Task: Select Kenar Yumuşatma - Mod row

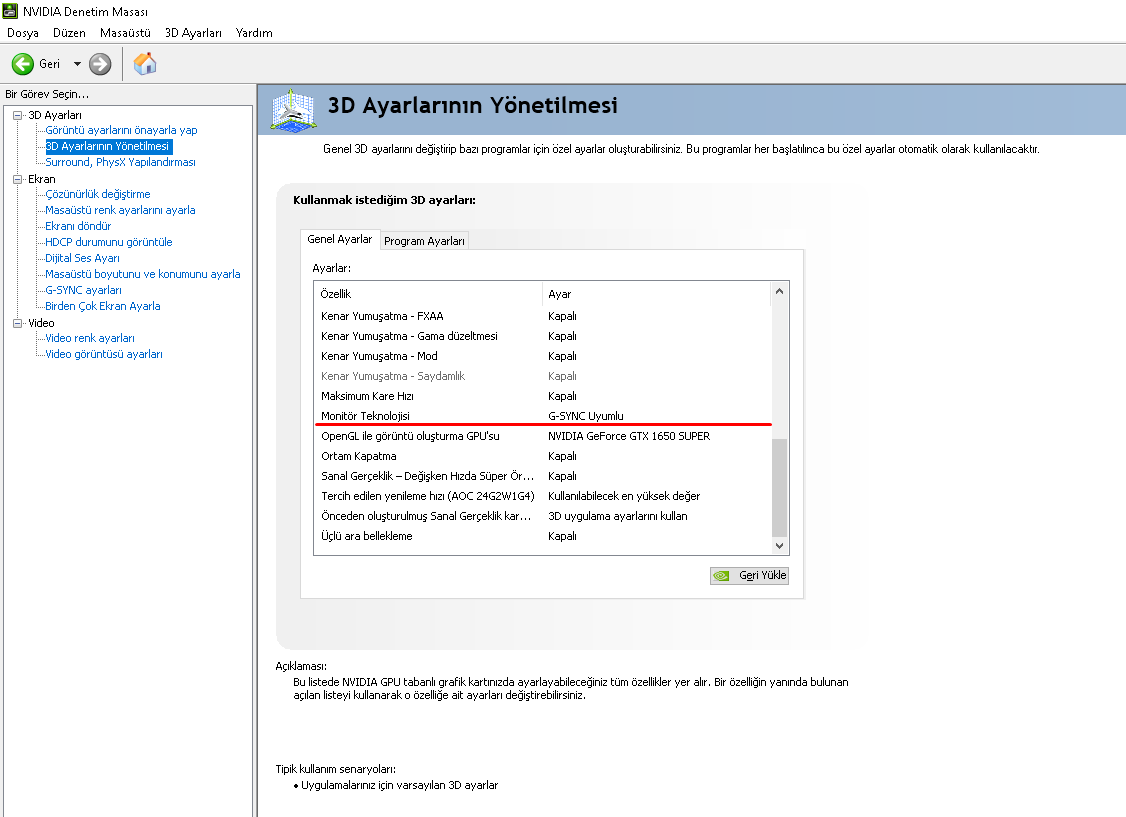Action: [543, 356]
